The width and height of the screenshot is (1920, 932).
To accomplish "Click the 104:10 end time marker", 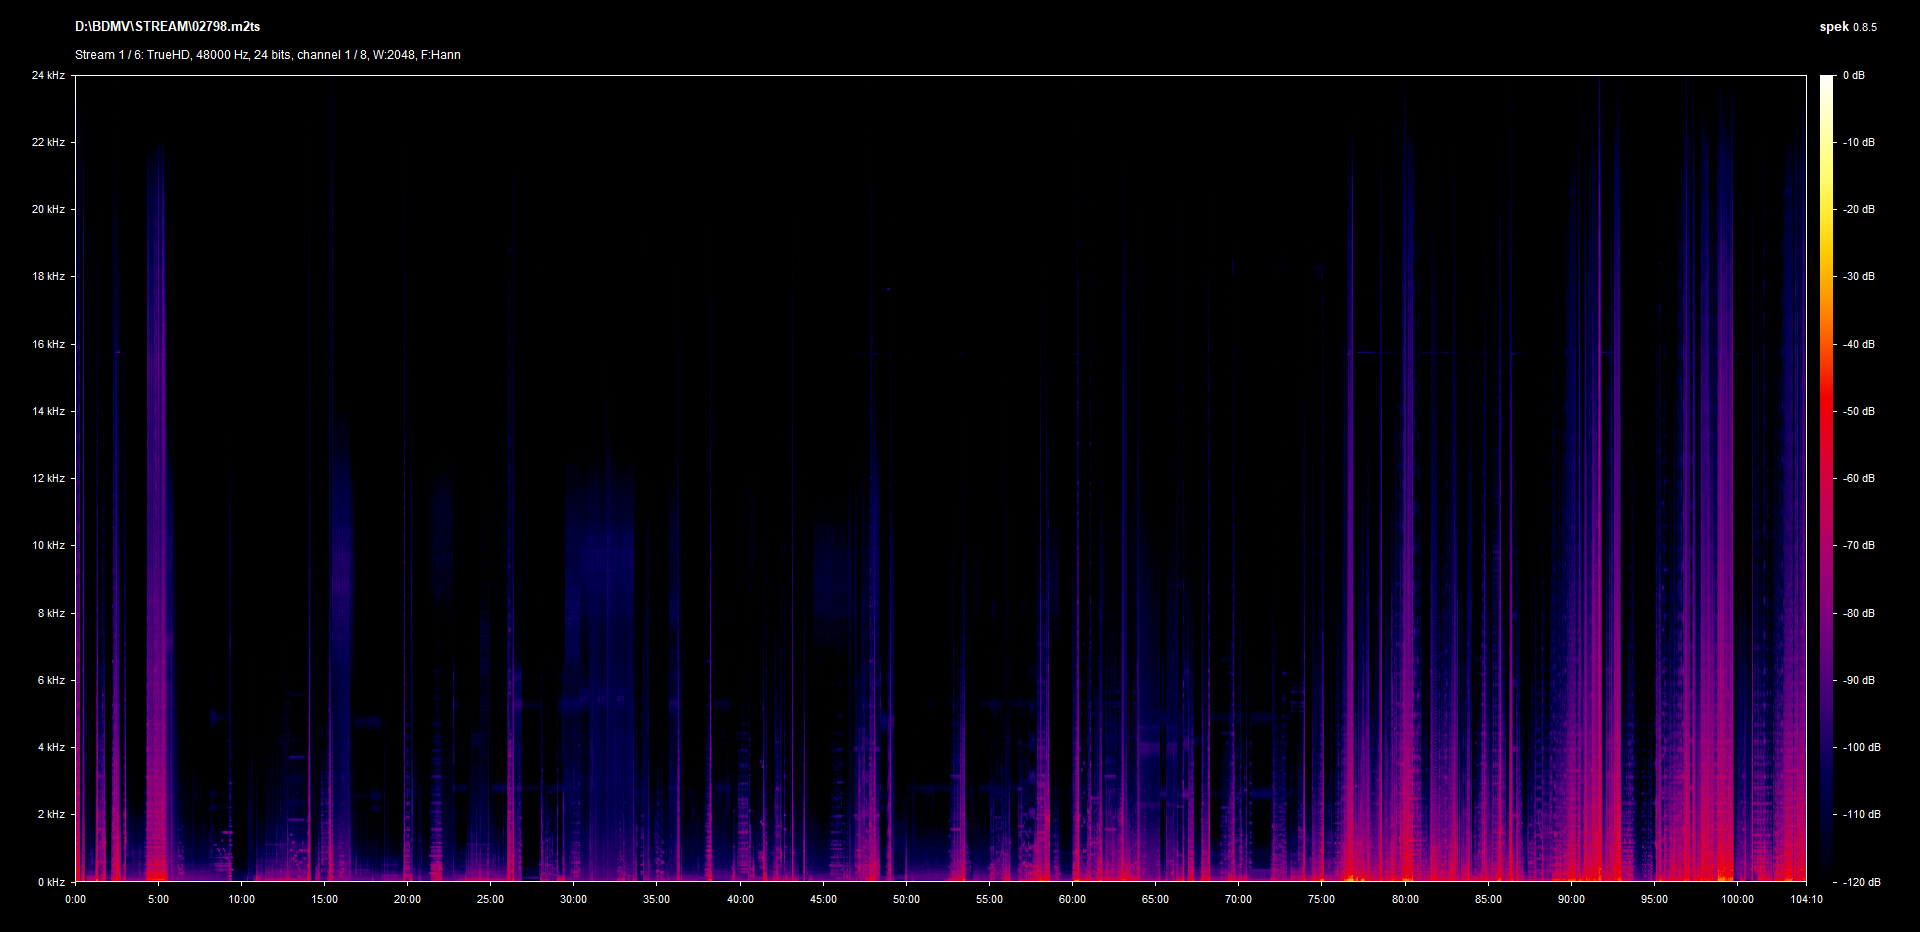I will (x=1806, y=899).
